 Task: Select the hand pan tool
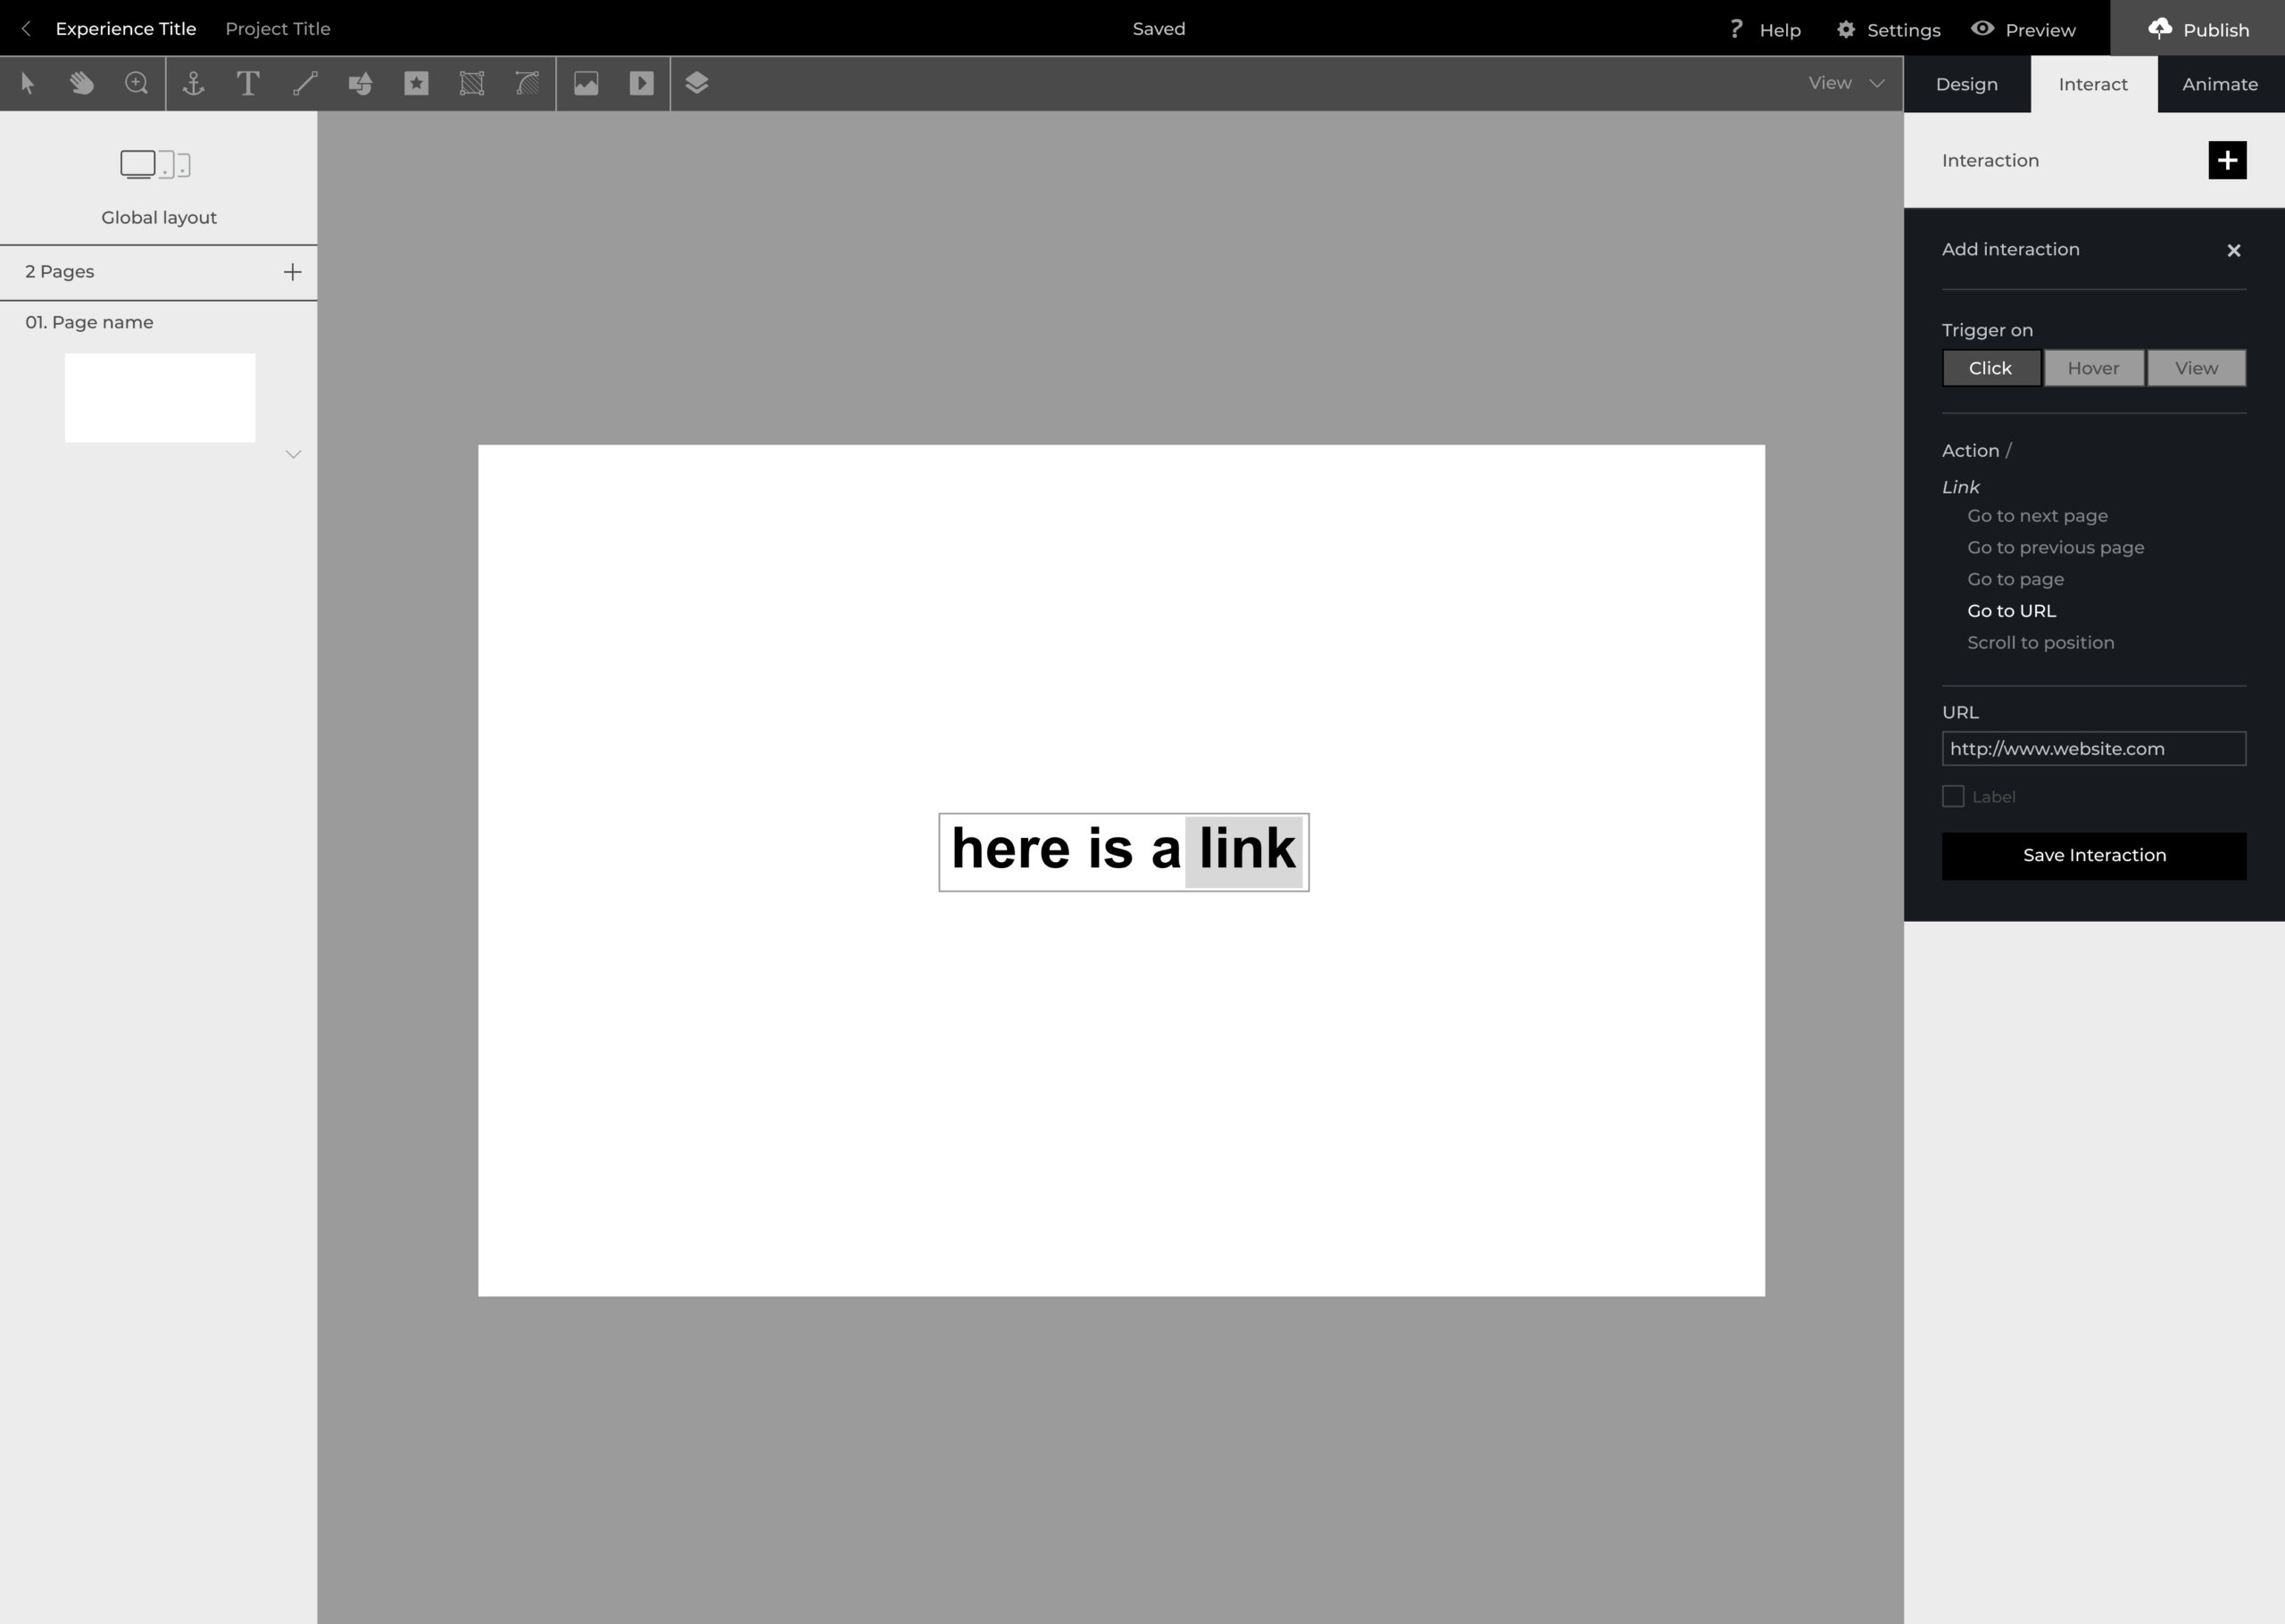tap(82, 83)
